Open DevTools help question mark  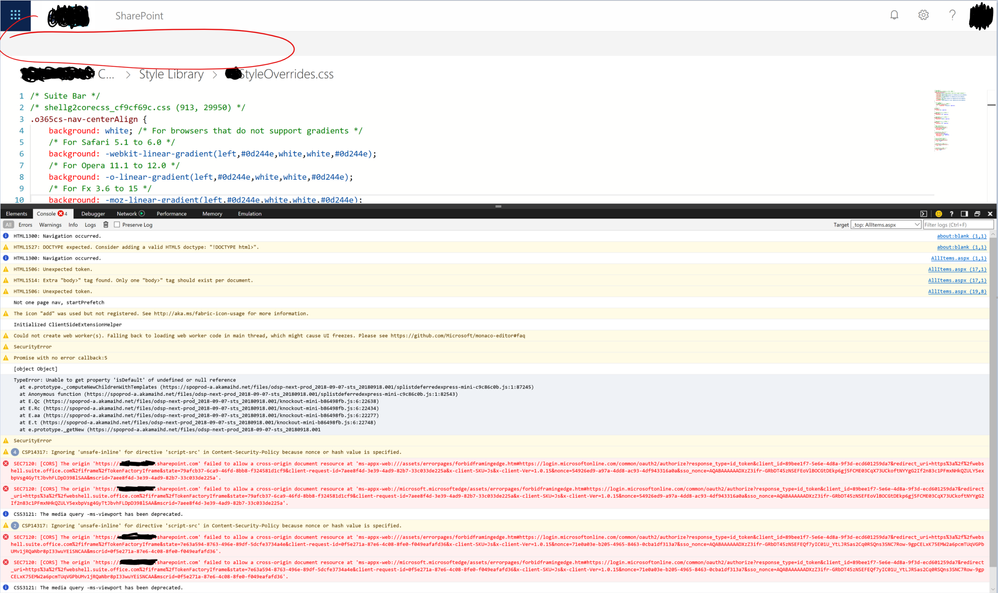click(x=952, y=214)
